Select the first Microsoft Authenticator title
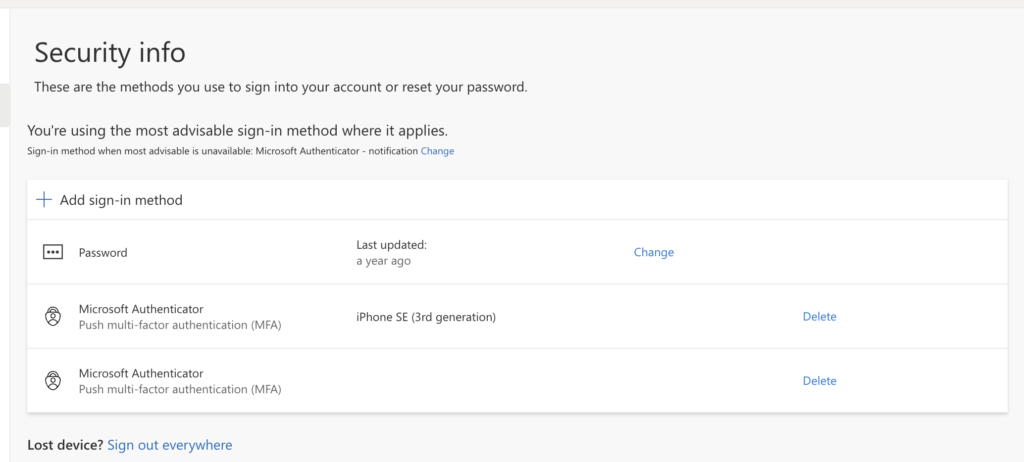 pyautogui.click(x=141, y=309)
